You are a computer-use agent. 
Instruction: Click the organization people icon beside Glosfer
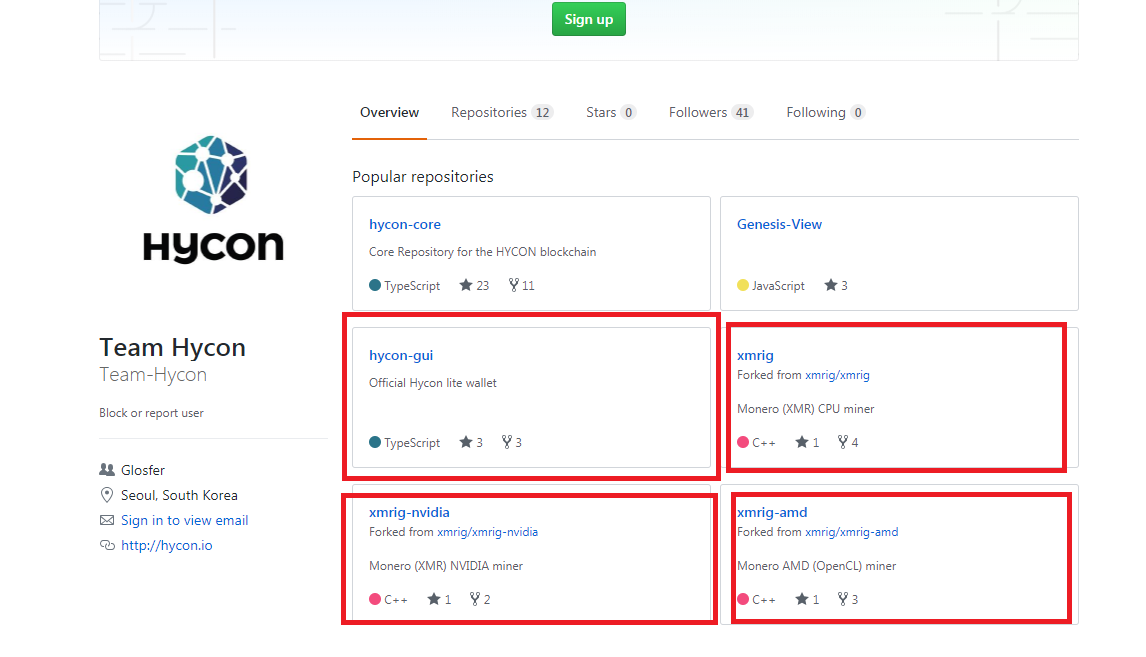pos(107,470)
